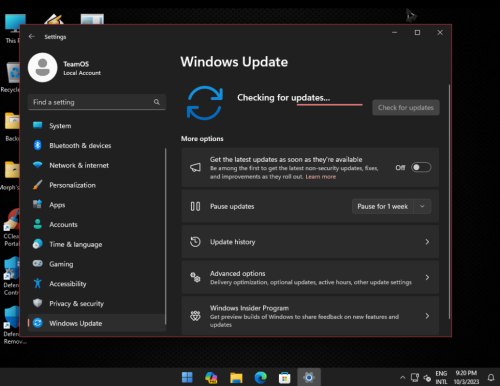Open File Explorer from the taskbar
This screenshot has height=386, width=500.
pos(236,377)
